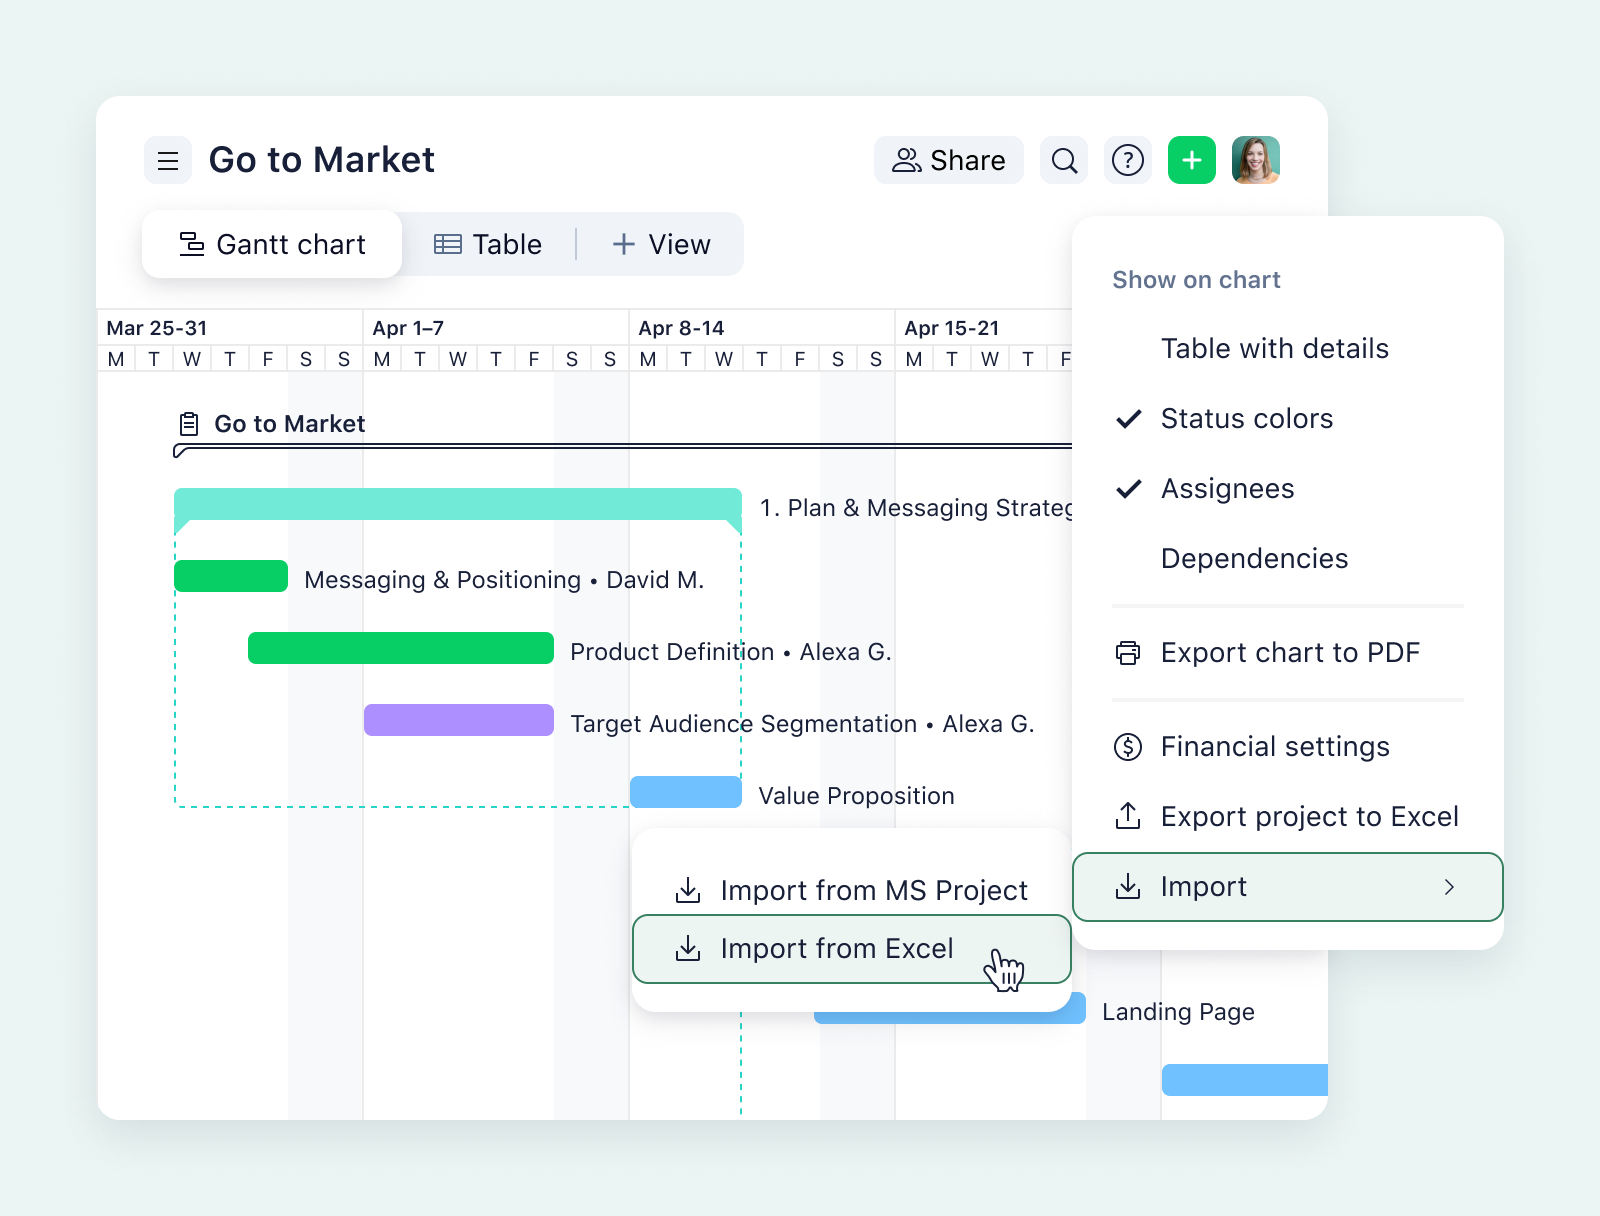
Task: Open the hamburger menu beside Go to Market
Action: [x=168, y=160]
